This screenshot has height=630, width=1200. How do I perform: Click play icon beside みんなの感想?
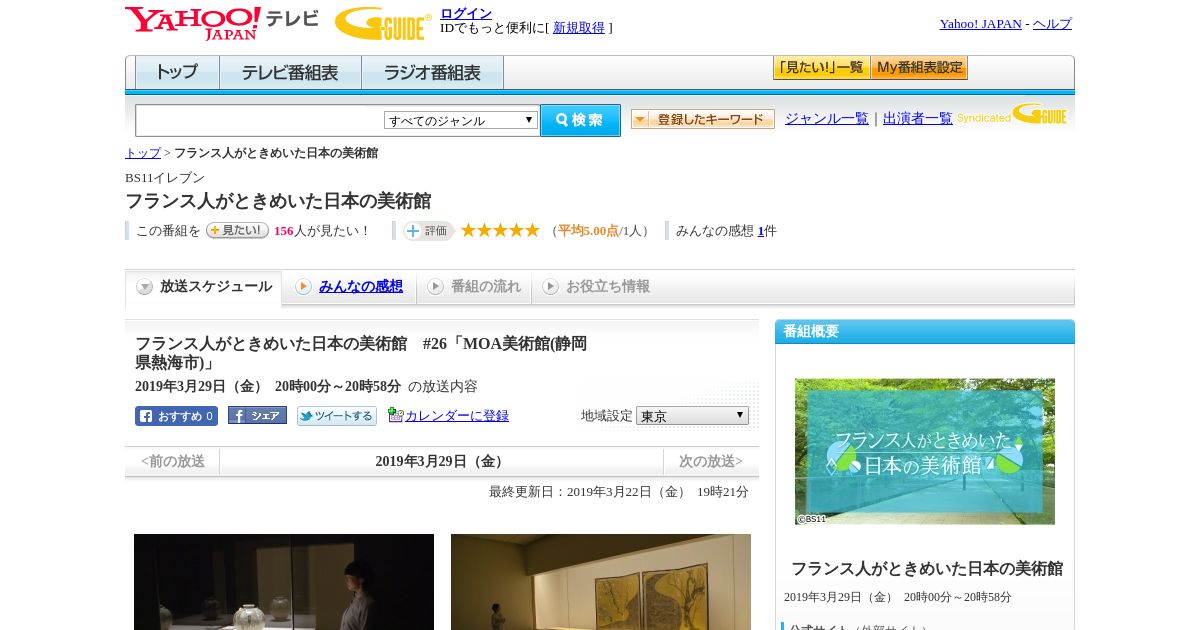coord(303,287)
